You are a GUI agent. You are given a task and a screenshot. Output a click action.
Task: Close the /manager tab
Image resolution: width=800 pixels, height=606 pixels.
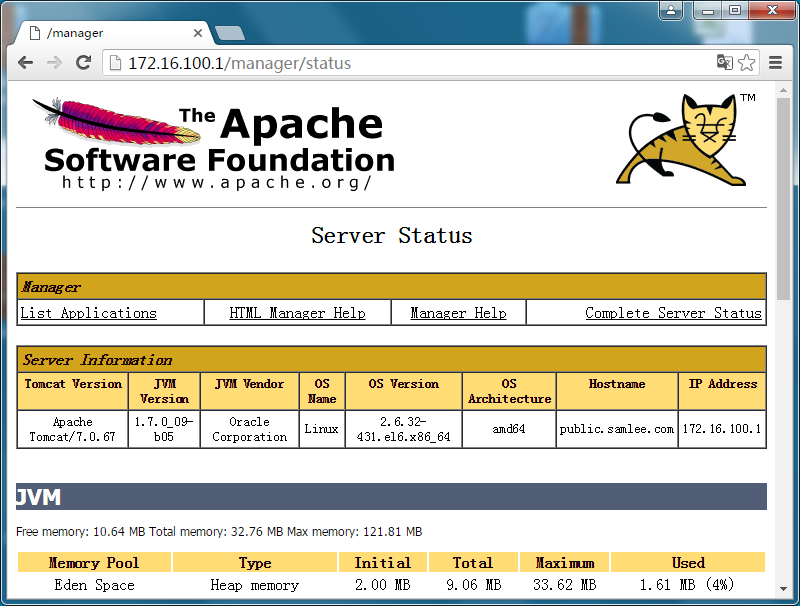click(198, 33)
